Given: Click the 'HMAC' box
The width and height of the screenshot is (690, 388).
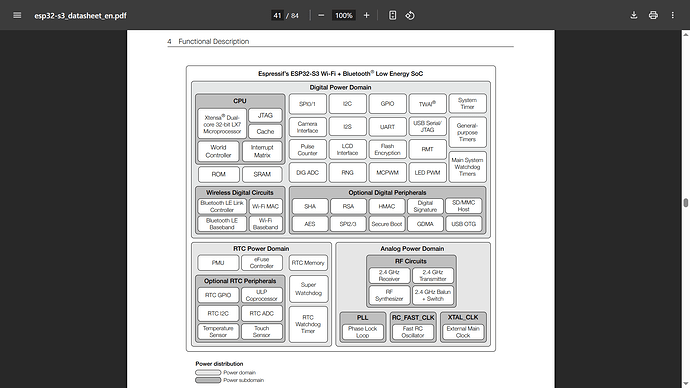Looking at the screenshot, I should [387, 206].
